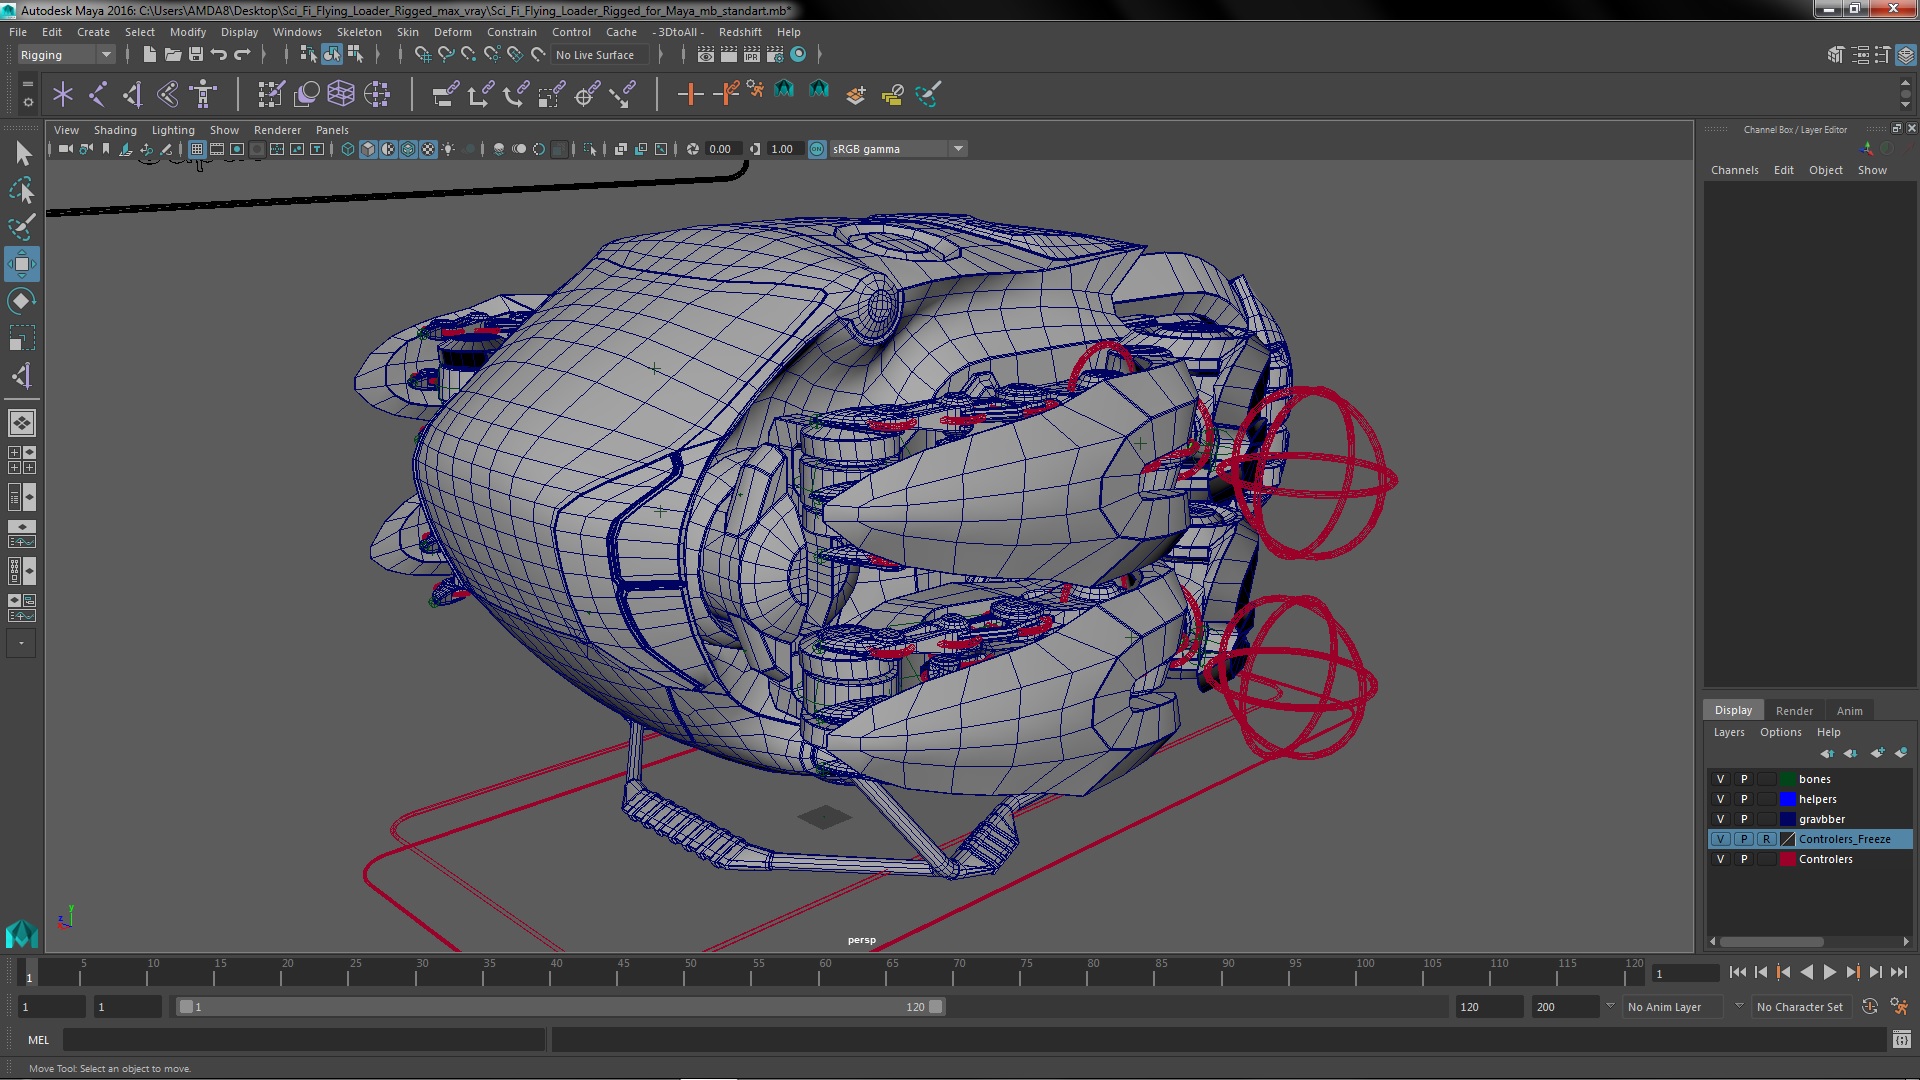Open Script Editor icon at command line
The width and height of the screenshot is (1920, 1080).
tap(1901, 1040)
